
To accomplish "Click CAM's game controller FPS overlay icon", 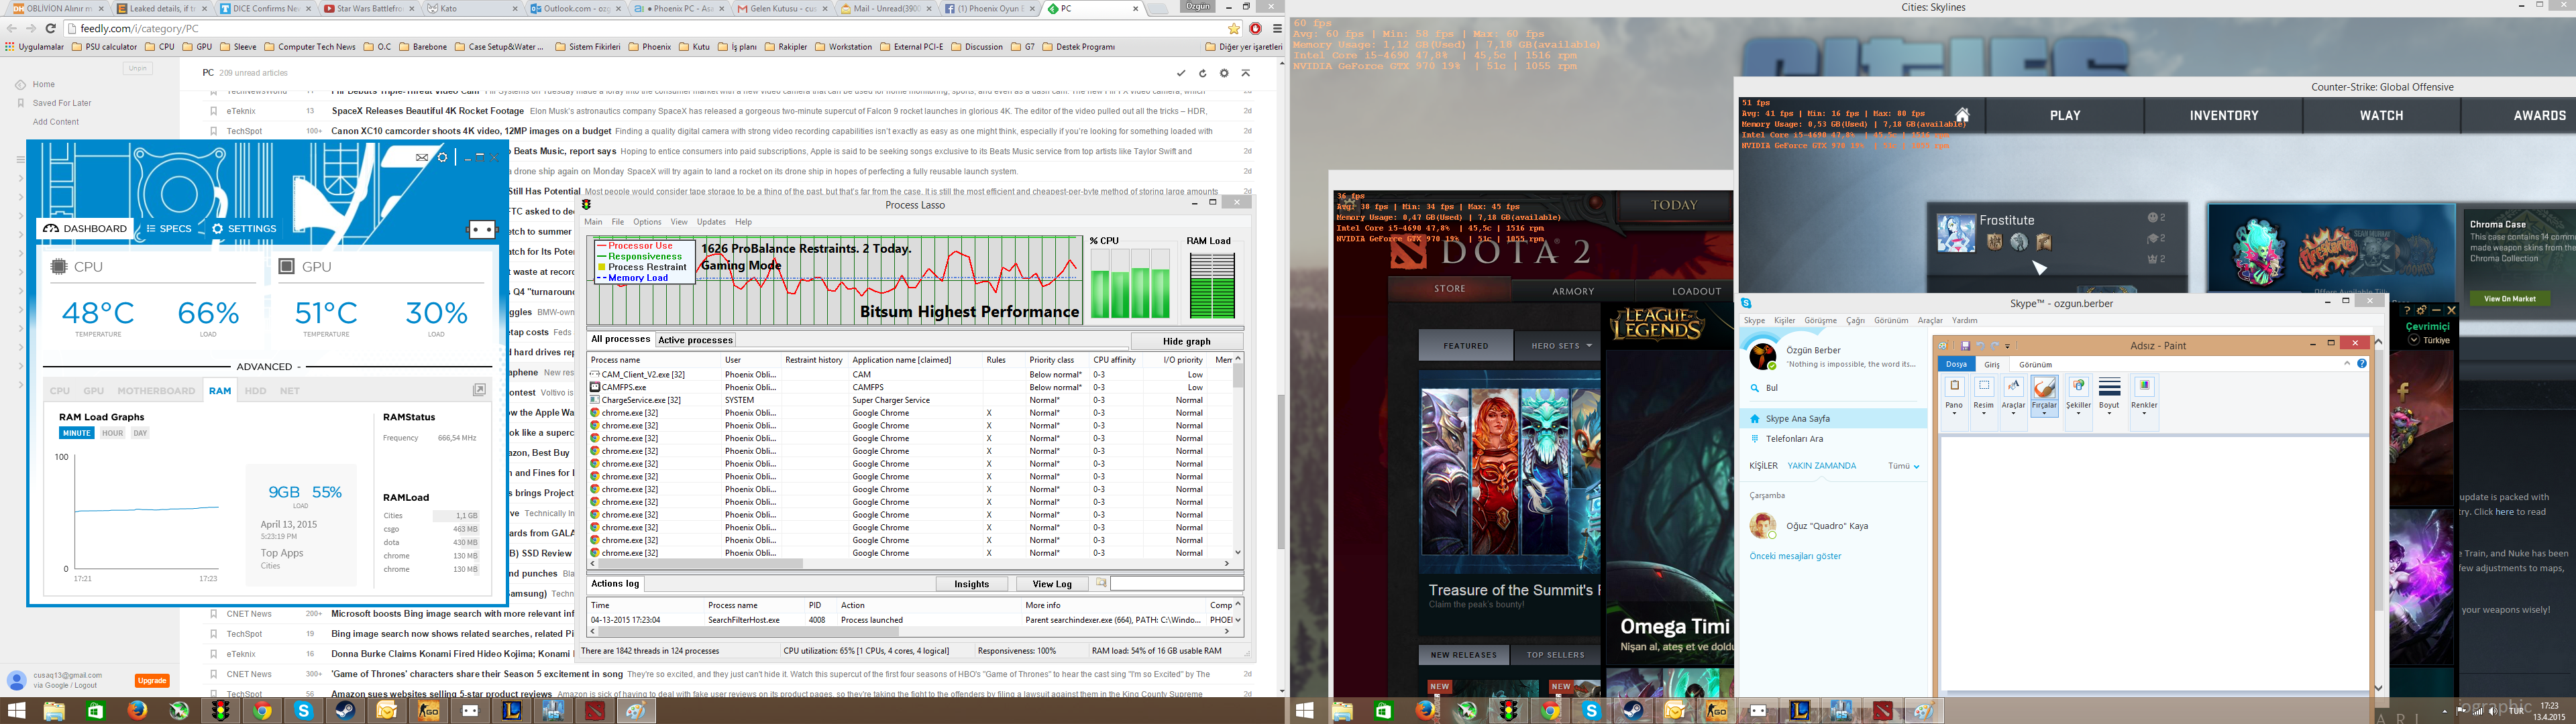I will (482, 229).
